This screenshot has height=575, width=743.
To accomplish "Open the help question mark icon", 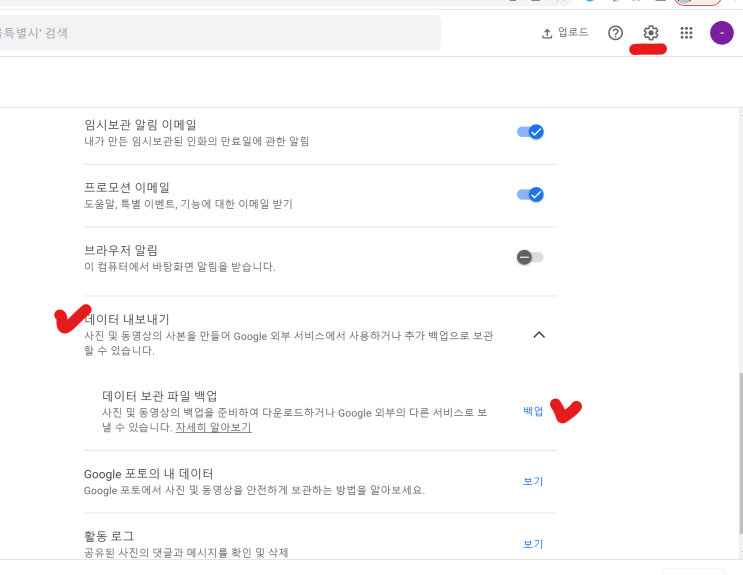I will pos(615,33).
